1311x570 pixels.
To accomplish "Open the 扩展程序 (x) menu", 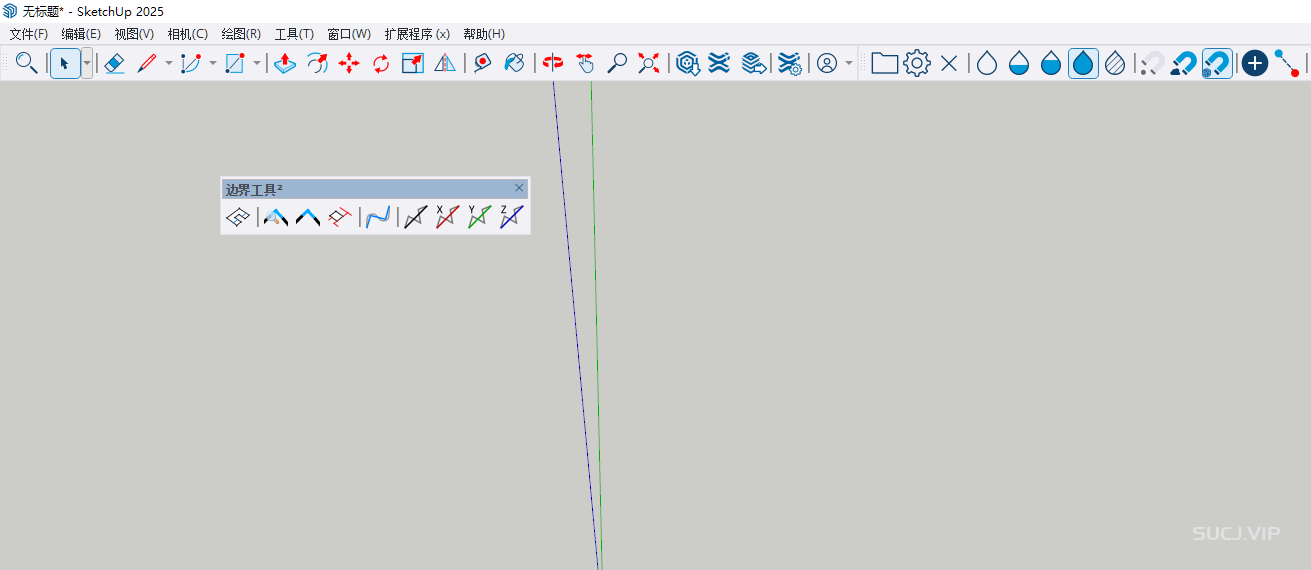I will (x=417, y=34).
